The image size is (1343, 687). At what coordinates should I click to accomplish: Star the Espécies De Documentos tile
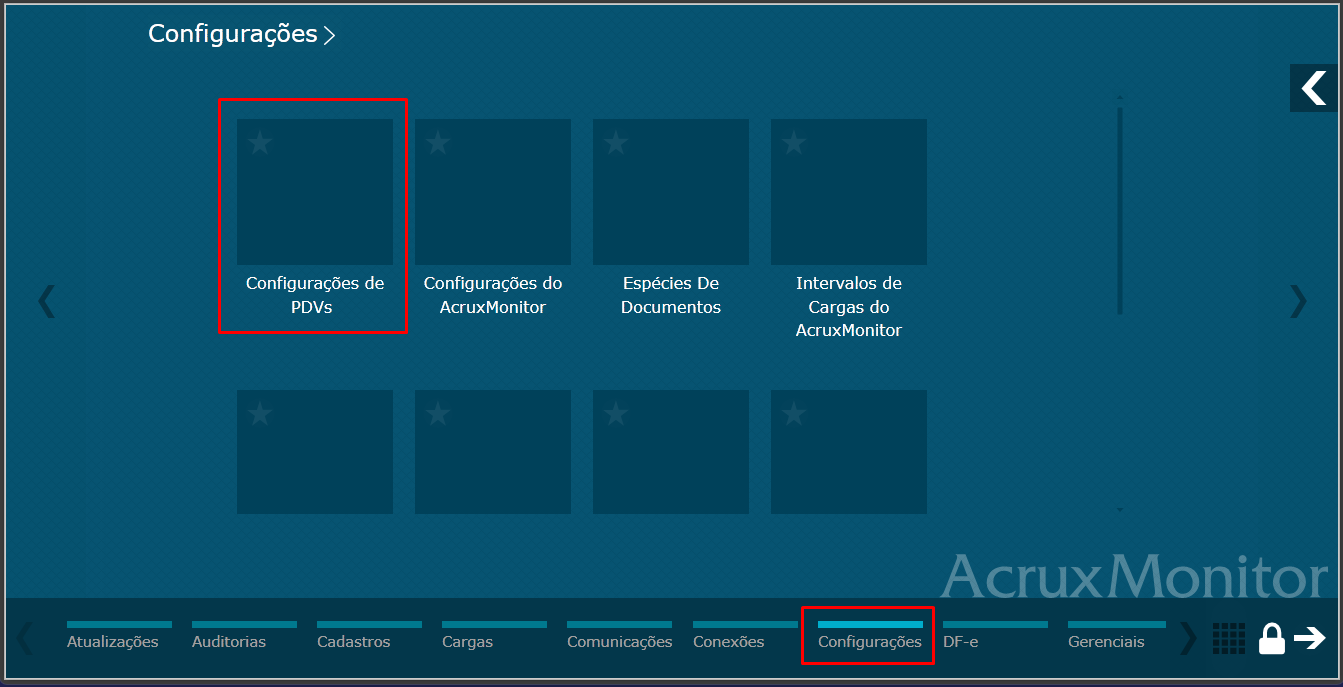click(x=615, y=142)
